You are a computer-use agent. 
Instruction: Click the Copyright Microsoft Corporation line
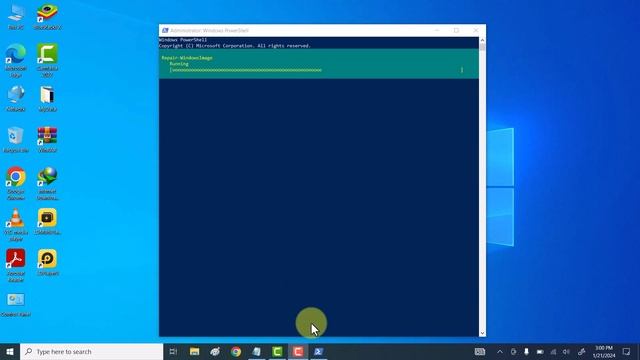click(x=235, y=46)
